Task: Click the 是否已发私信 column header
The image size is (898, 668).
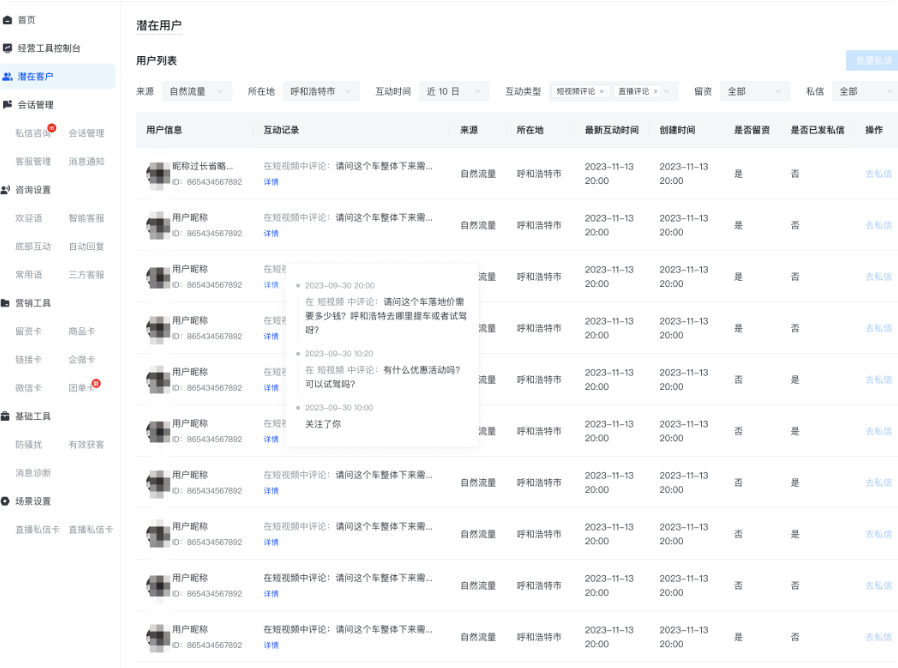Action: (817, 130)
